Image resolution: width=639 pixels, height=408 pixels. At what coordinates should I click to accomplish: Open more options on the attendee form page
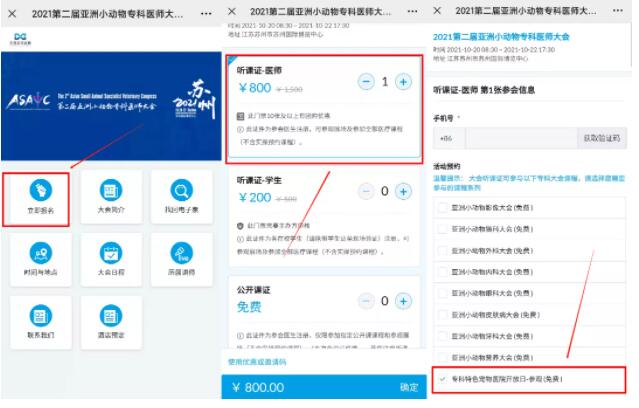(618, 11)
